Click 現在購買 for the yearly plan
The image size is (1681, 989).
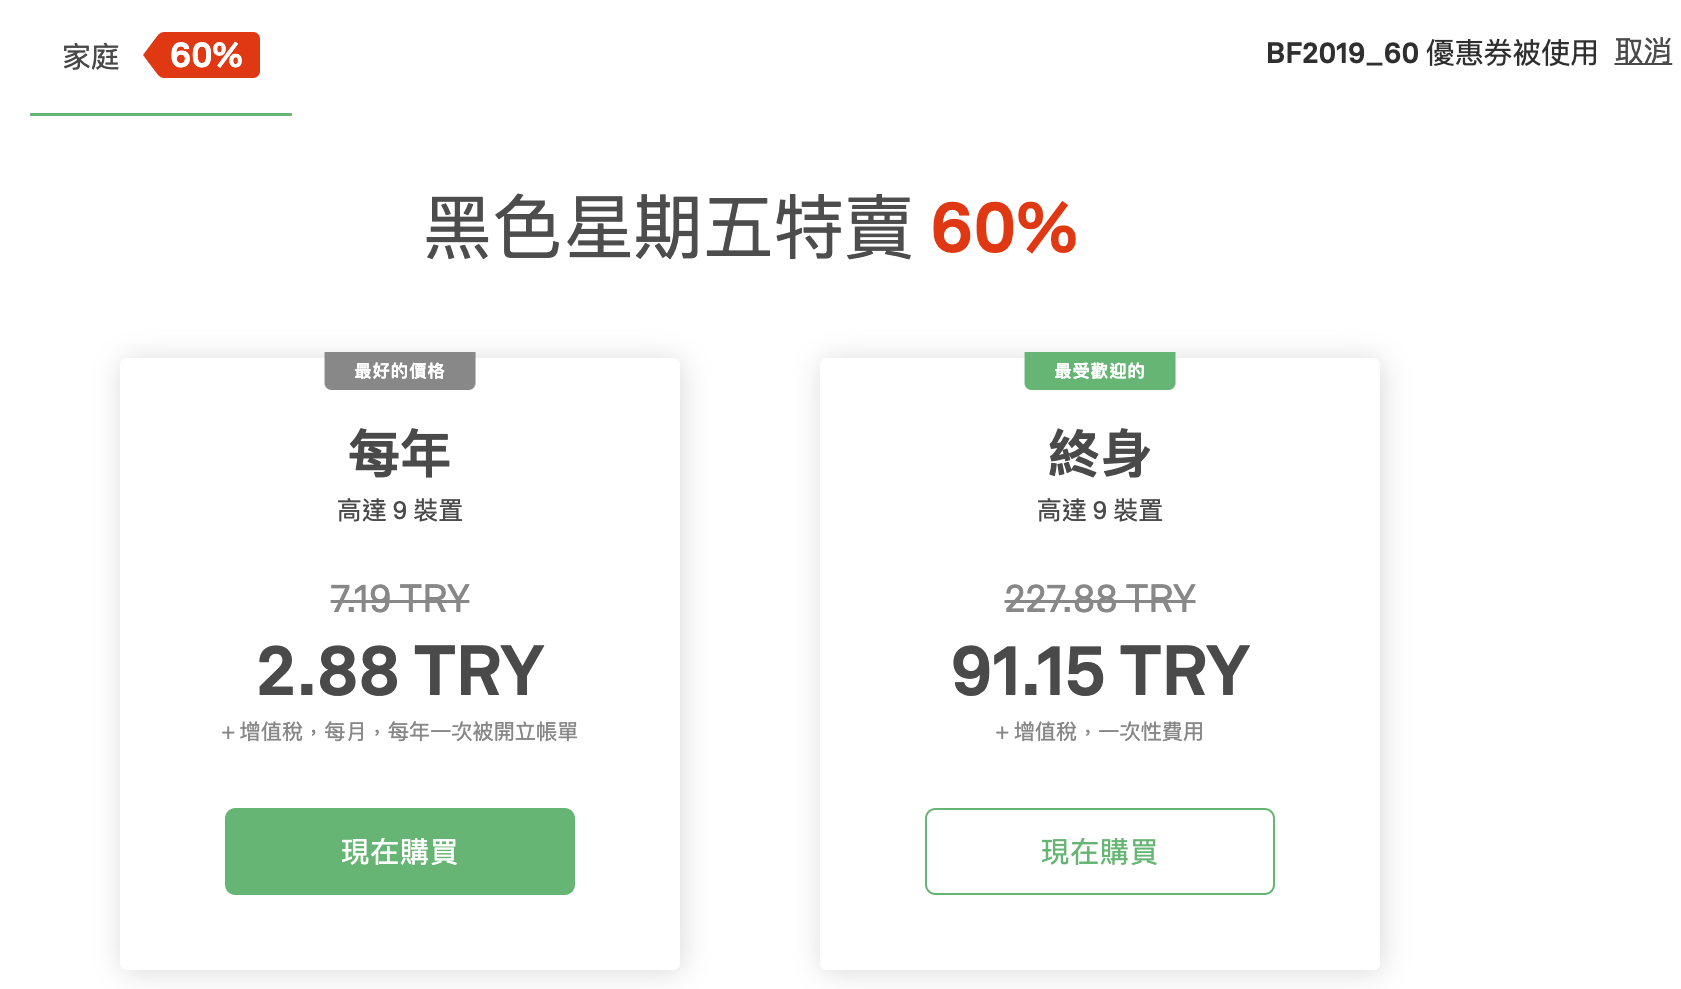tap(400, 851)
